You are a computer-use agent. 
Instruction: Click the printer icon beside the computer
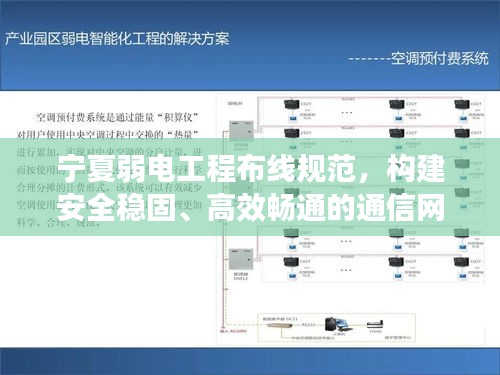coord(375,324)
